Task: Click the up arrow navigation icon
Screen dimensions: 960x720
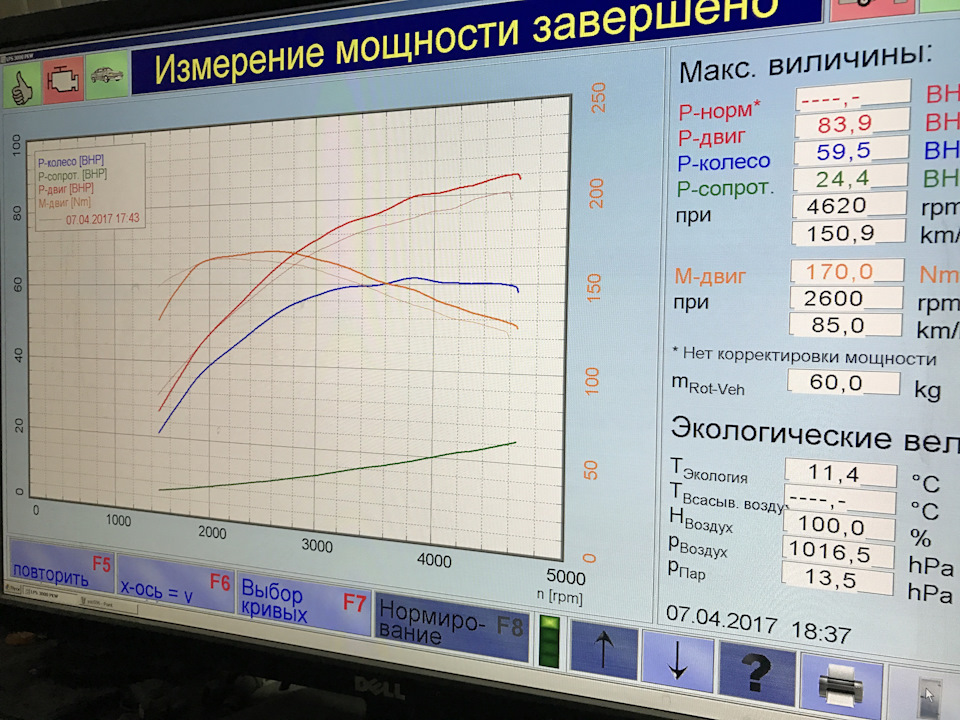Action: [x=603, y=650]
